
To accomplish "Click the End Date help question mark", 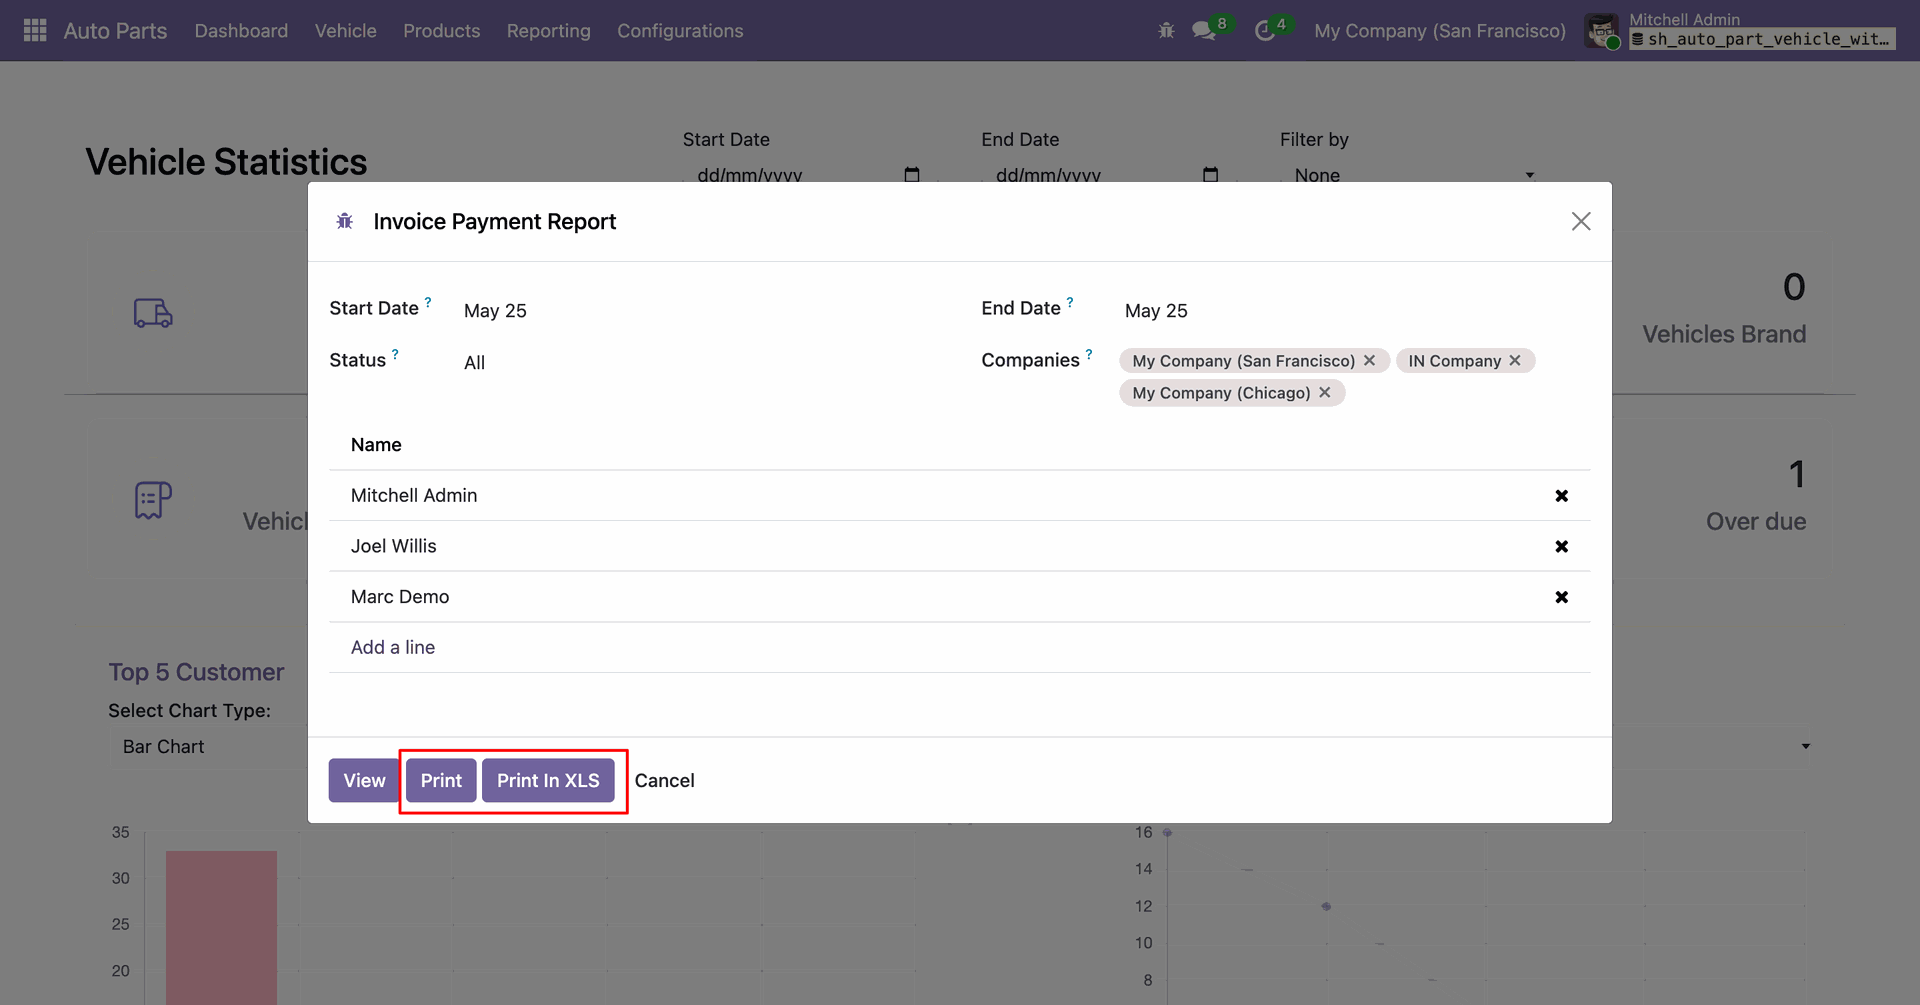I will 1070,302.
